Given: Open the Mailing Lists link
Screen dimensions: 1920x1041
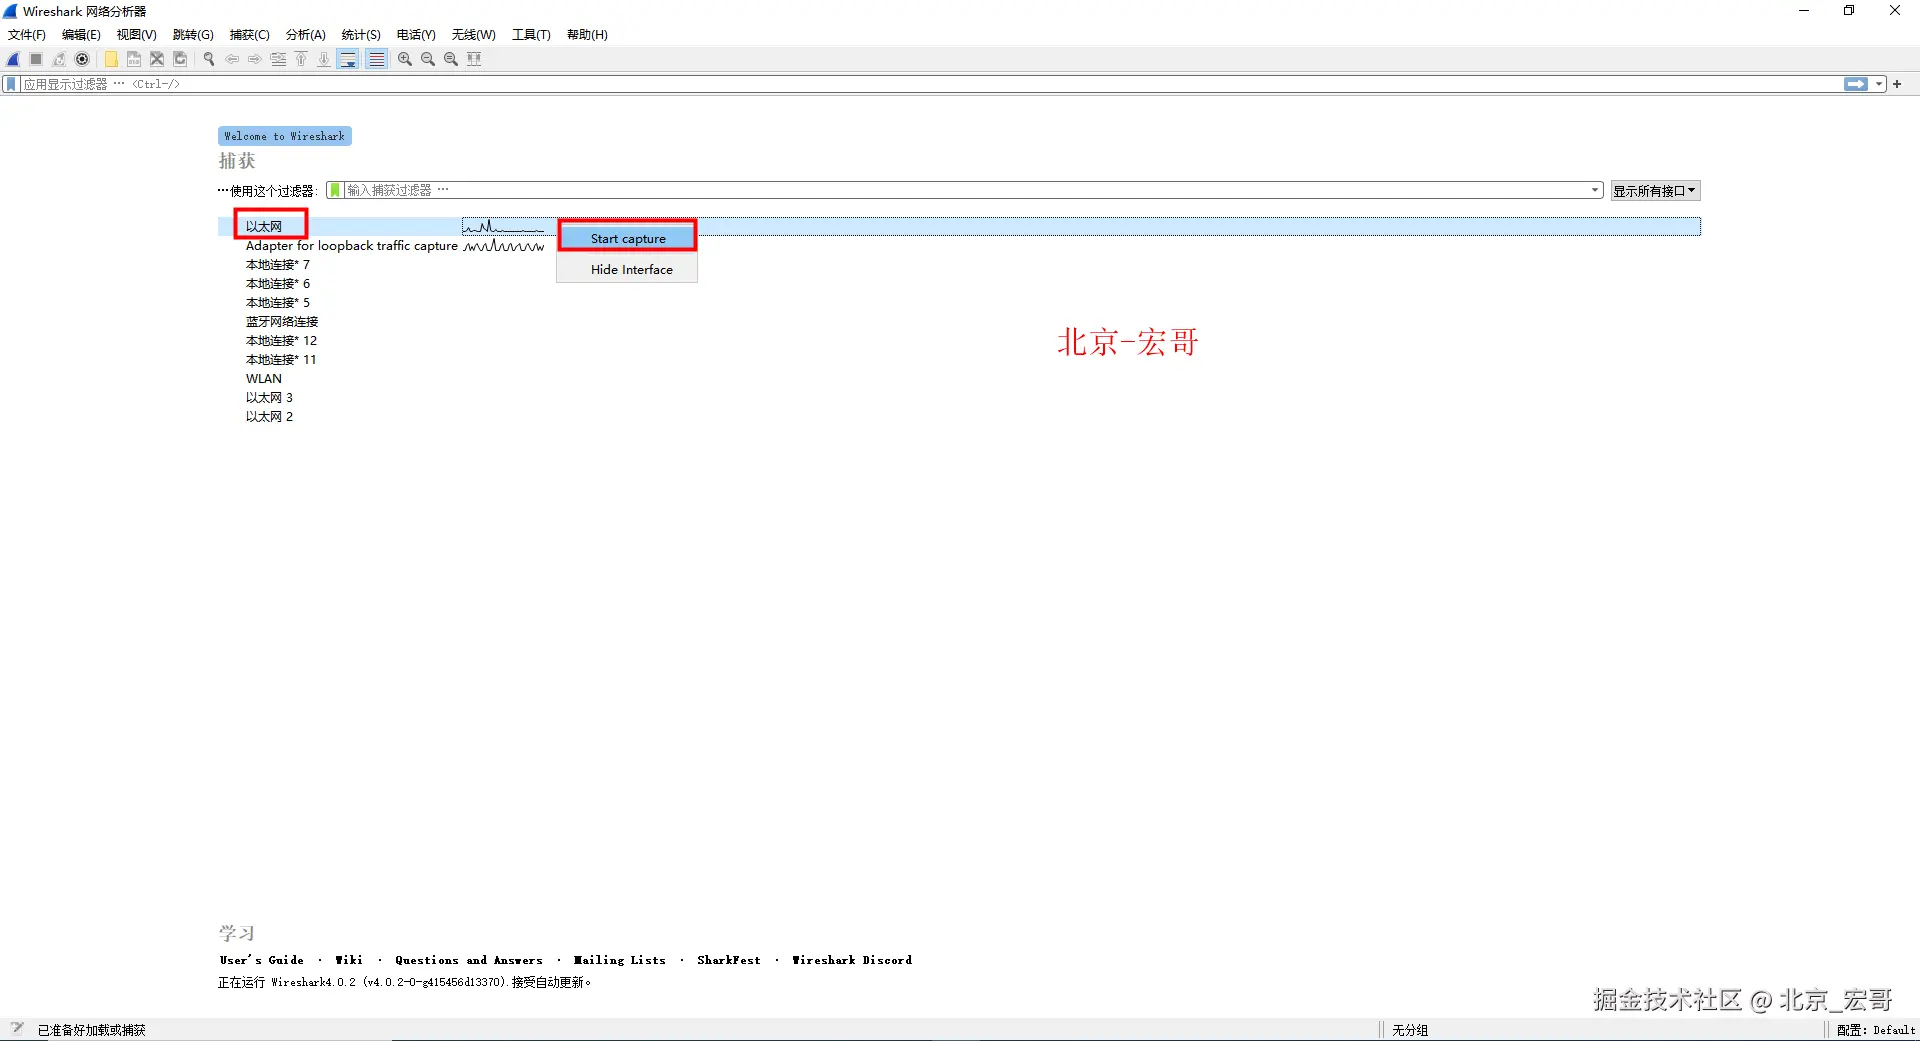Looking at the screenshot, I should (x=619, y=960).
